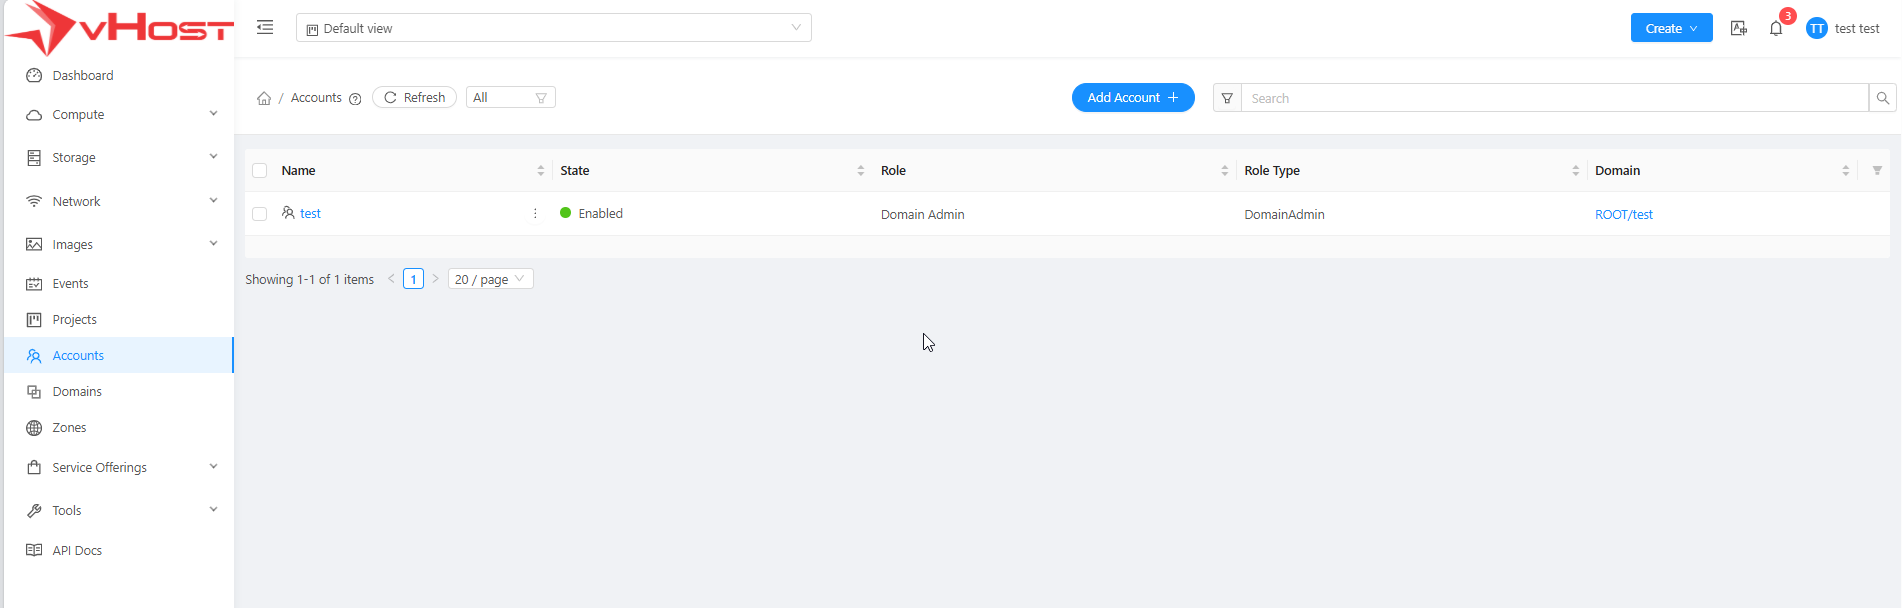Screen dimensions: 1902x608
Task: Click the search magnifier icon
Action: point(1882,98)
